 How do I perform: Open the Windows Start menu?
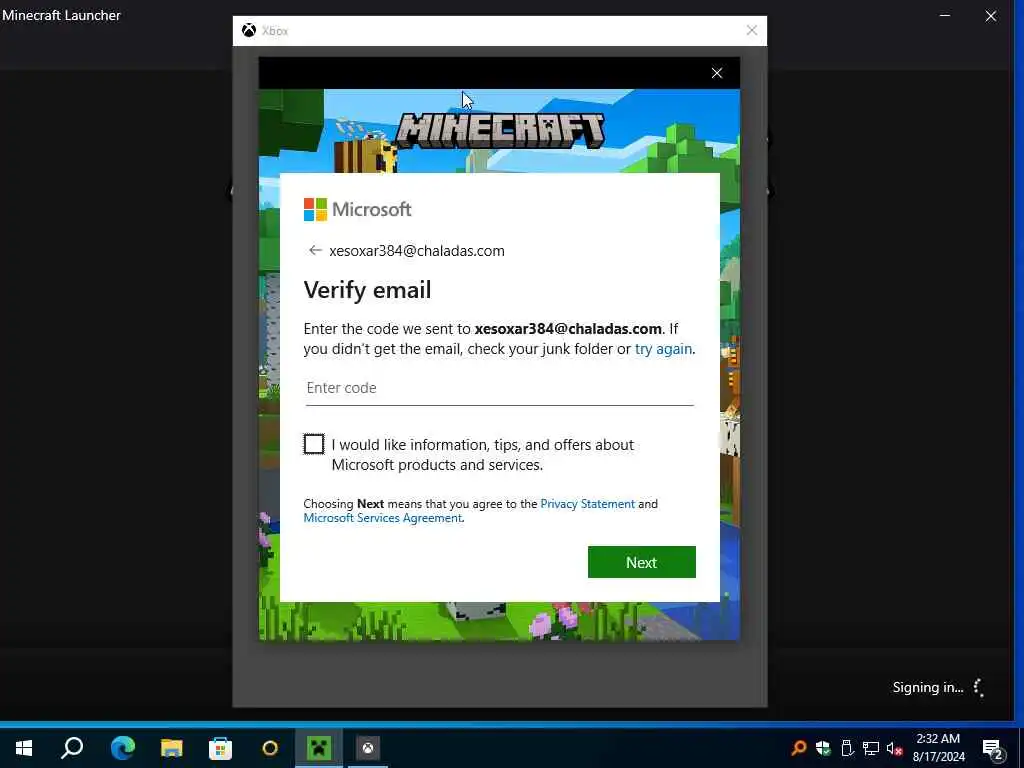point(24,748)
